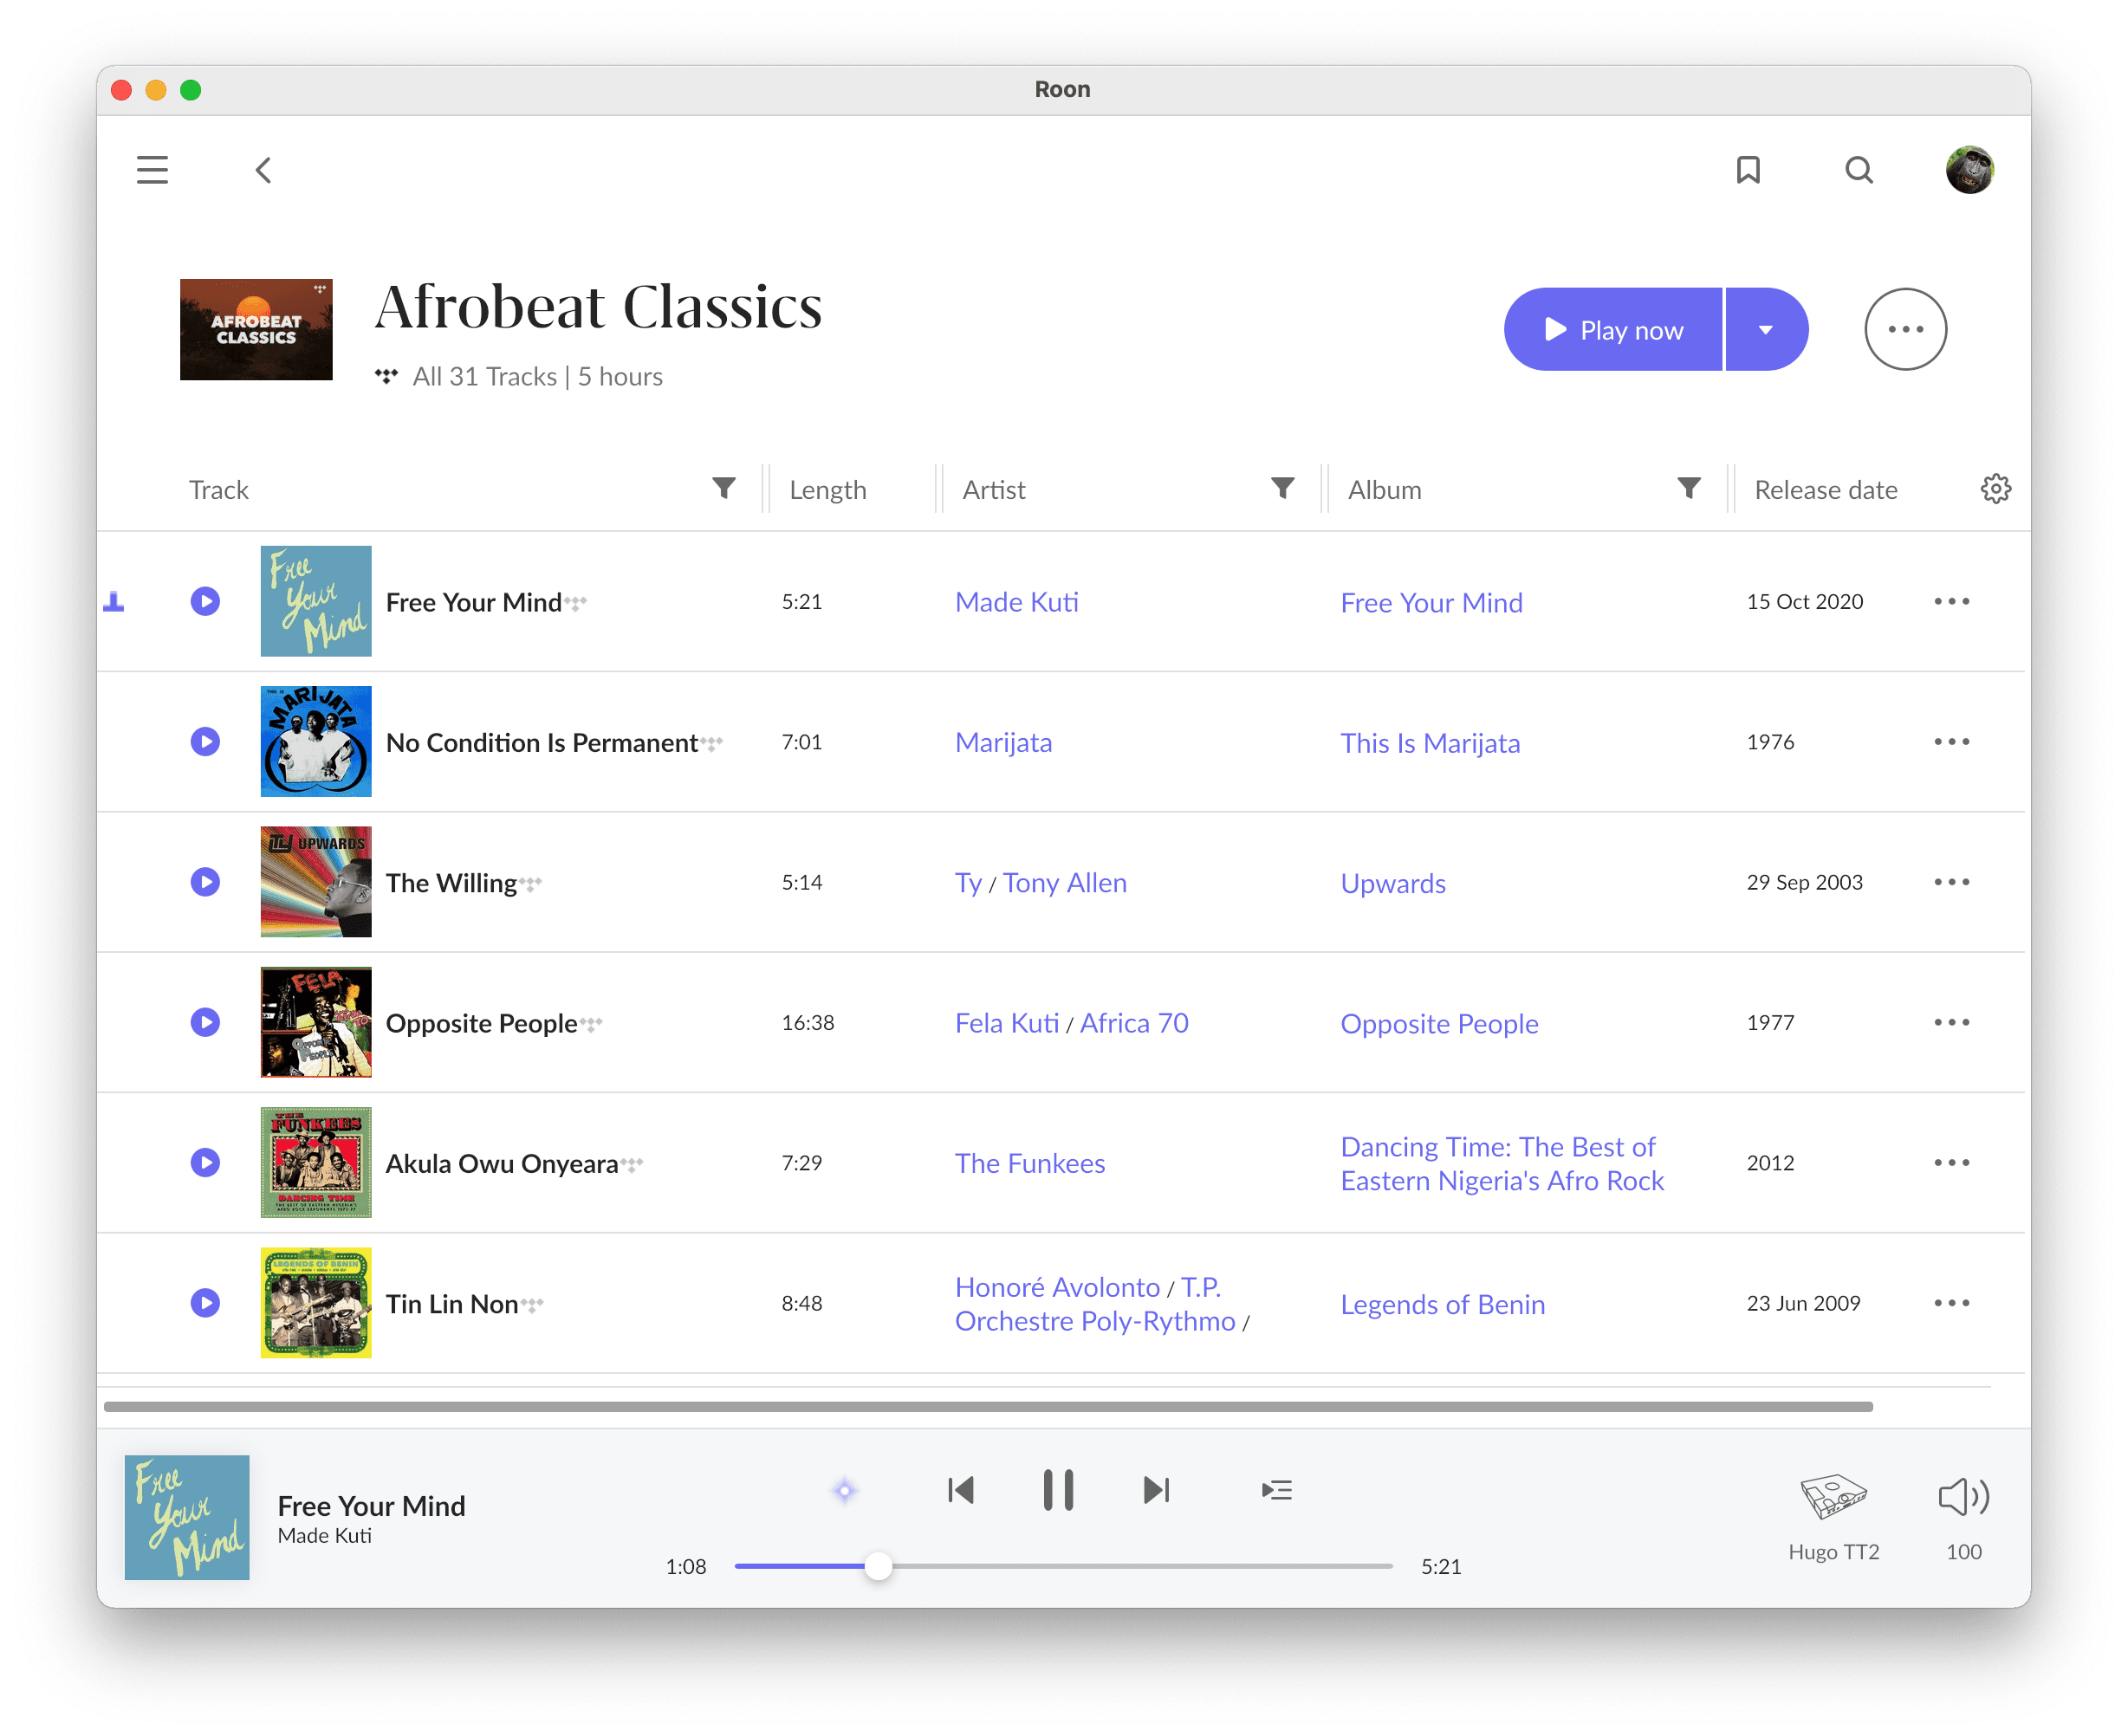Open the playlist three-dot menu
The width and height of the screenshot is (2128, 1736).
click(1905, 330)
